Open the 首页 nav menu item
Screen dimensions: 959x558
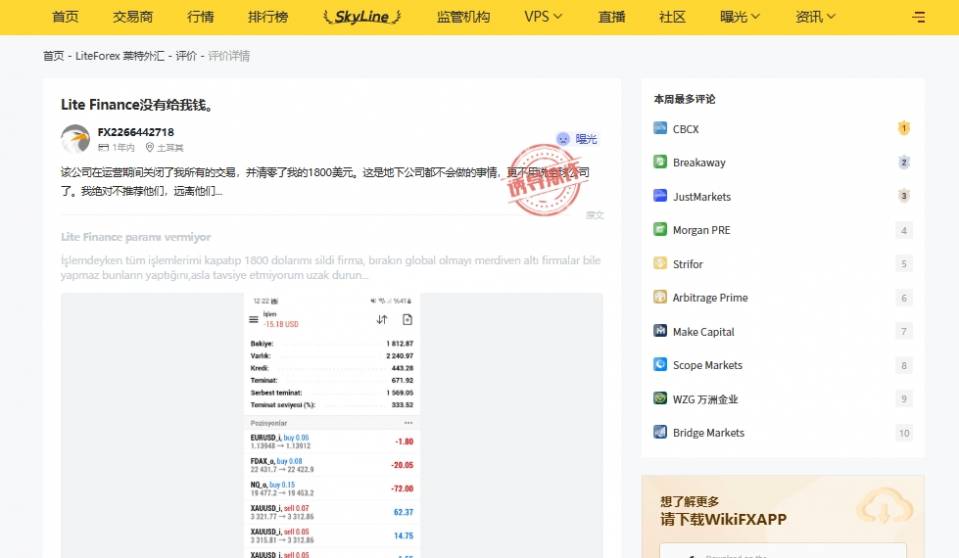(65, 17)
